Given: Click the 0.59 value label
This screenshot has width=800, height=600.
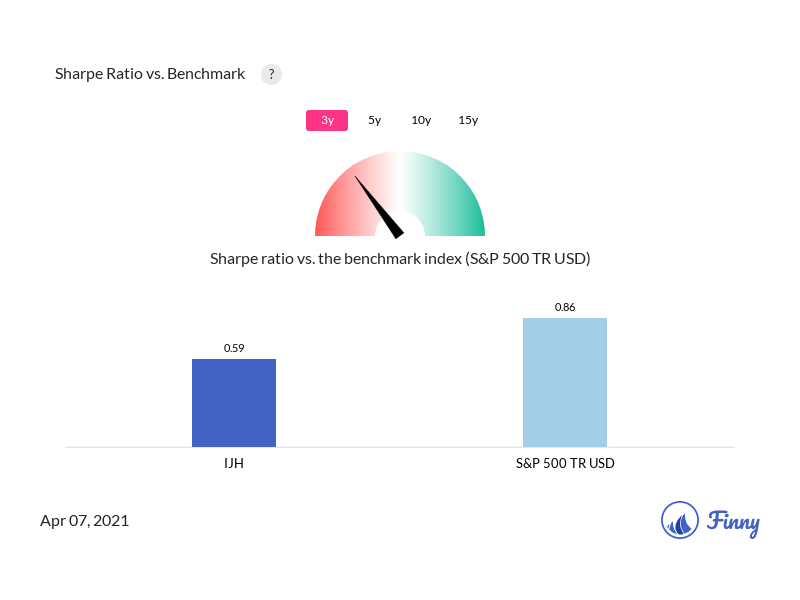Looking at the screenshot, I should 234,348.
